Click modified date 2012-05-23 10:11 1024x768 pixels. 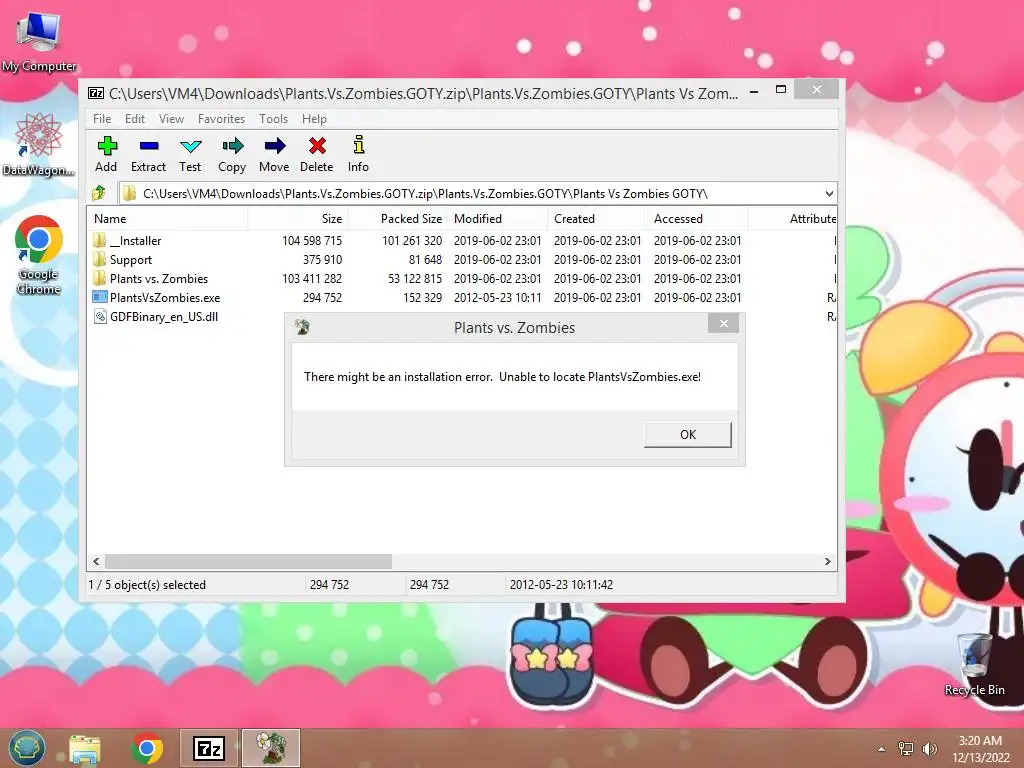[498, 298]
